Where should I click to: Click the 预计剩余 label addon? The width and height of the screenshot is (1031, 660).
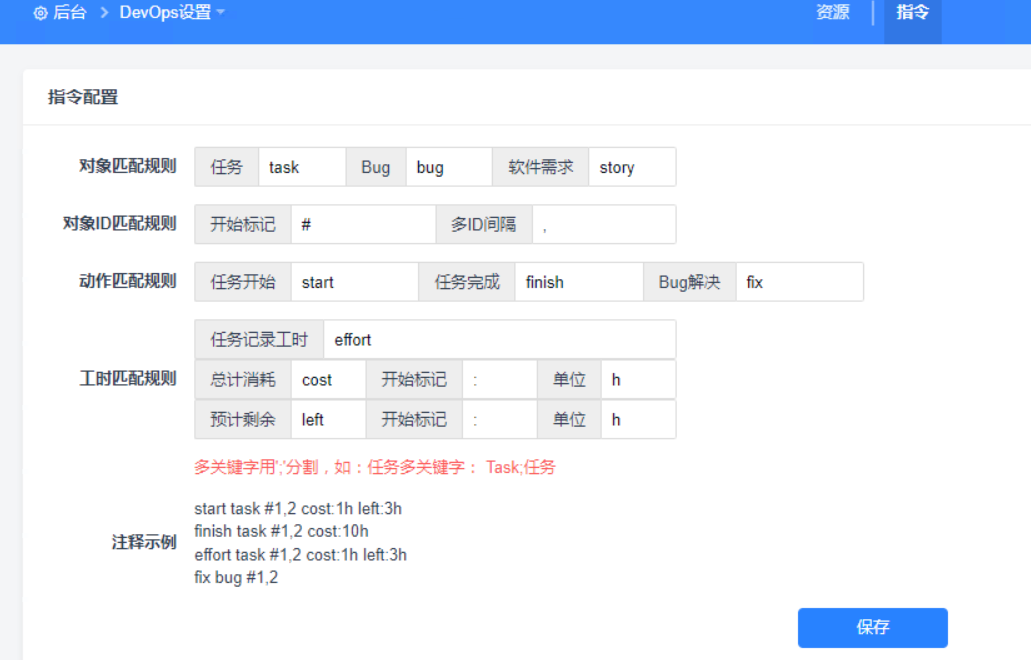coord(243,420)
